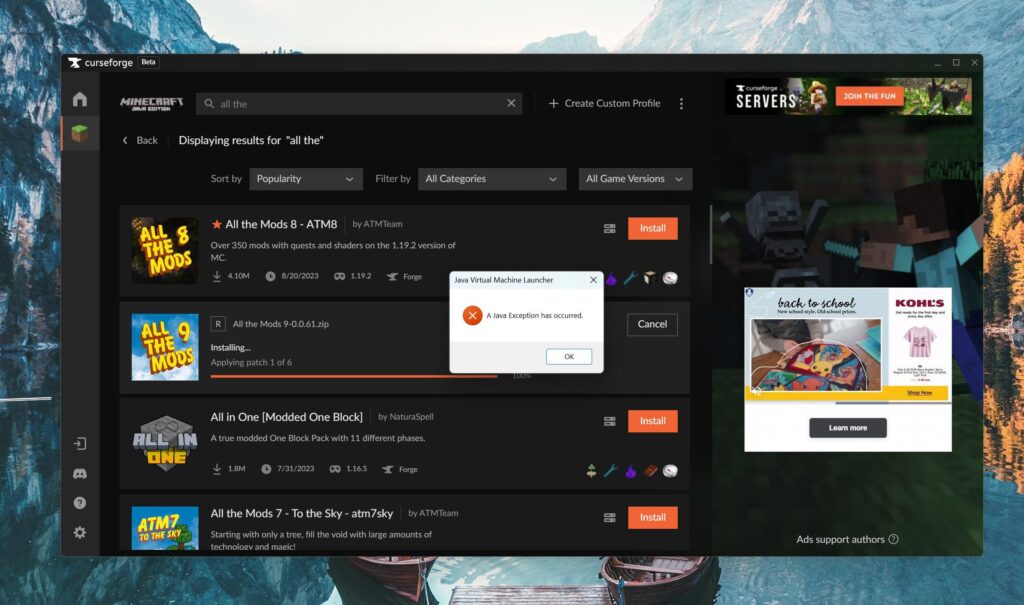
Task: Click the round stone category icon on ATM8
Action: (x=670, y=278)
